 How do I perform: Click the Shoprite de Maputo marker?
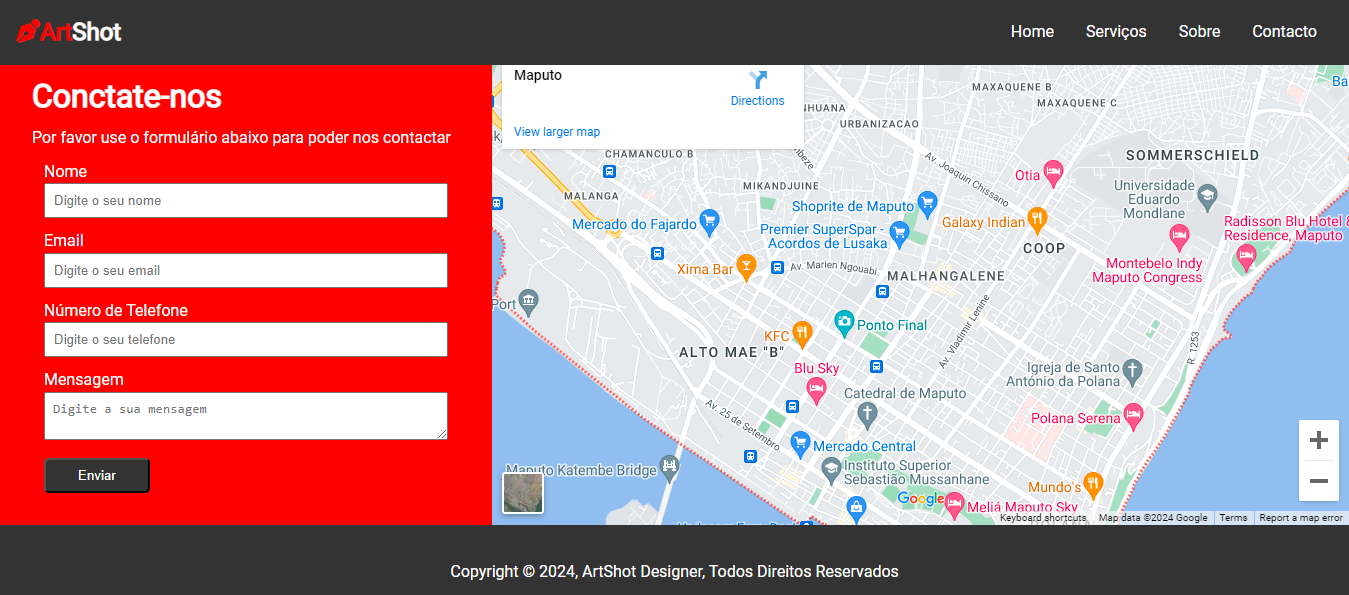tap(927, 203)
